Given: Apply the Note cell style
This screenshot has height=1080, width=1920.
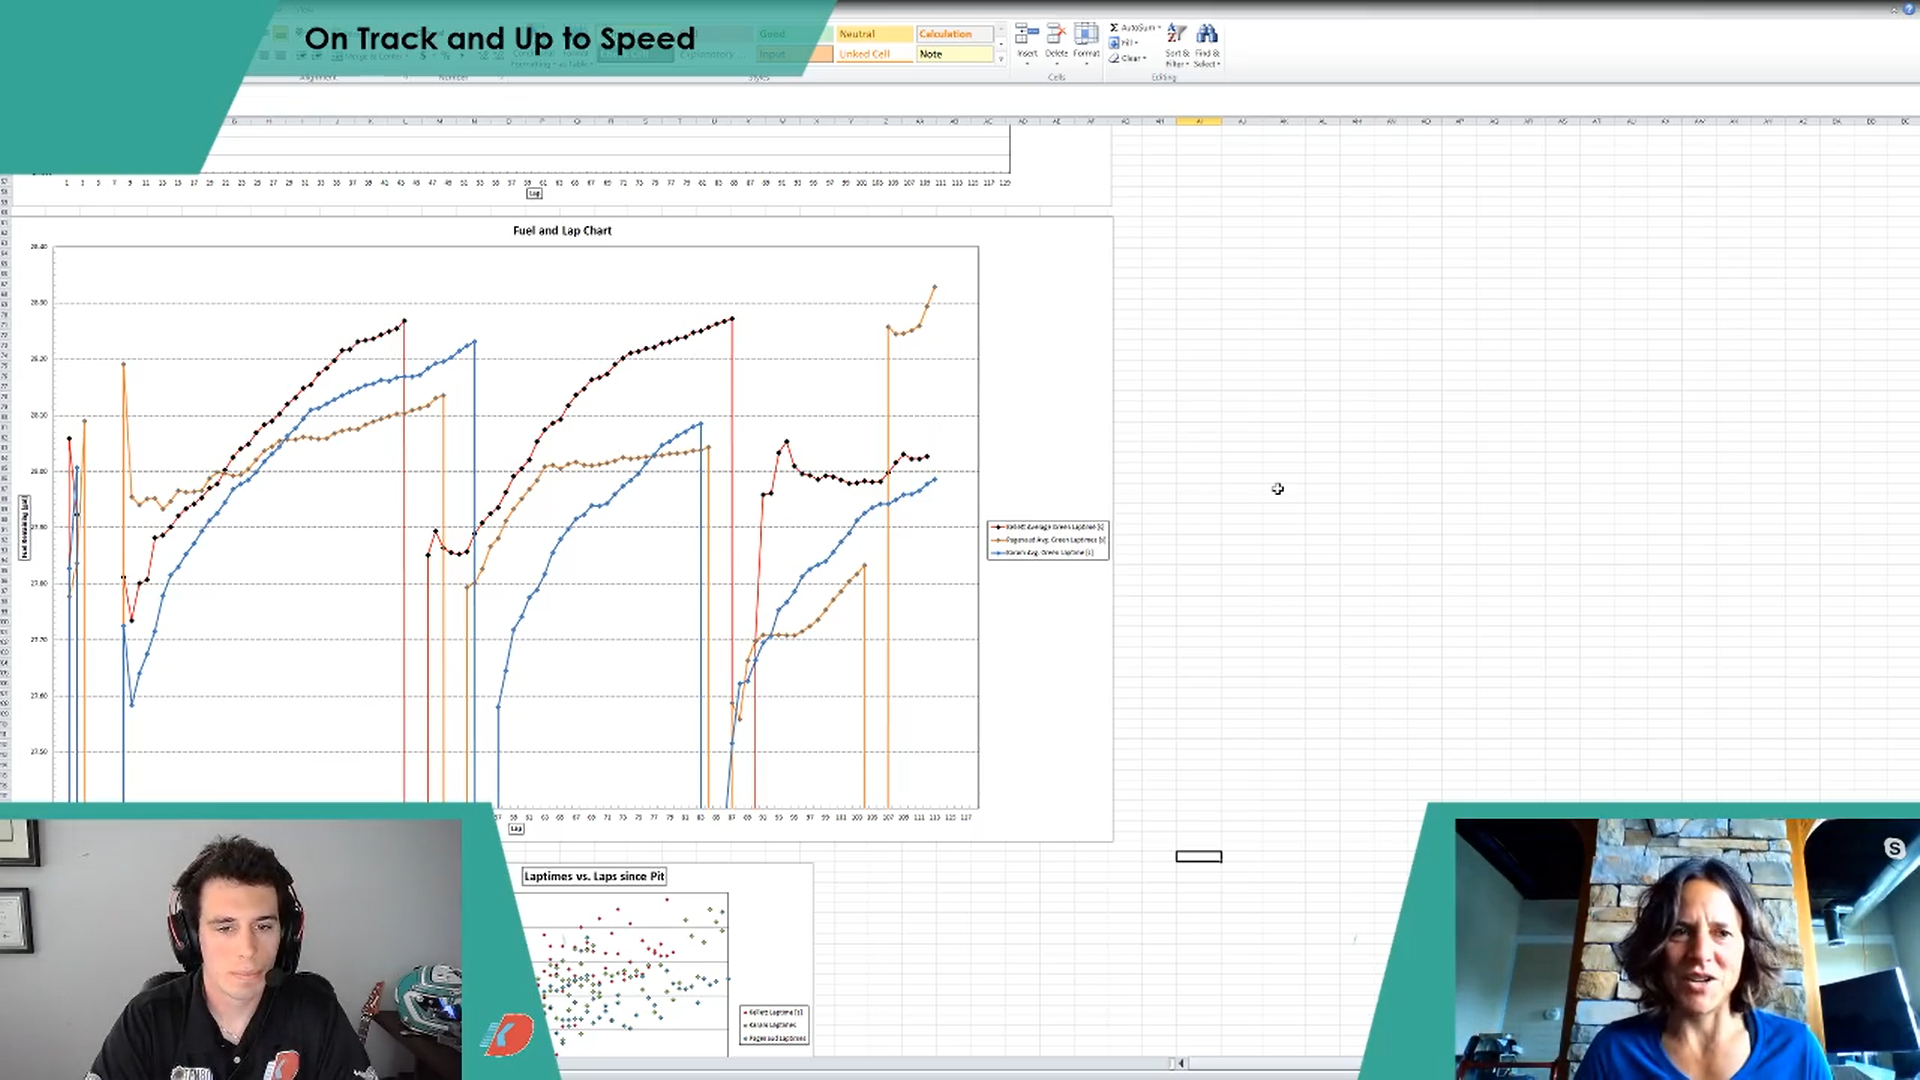Looking at the screenshot, I should [955, 54].
